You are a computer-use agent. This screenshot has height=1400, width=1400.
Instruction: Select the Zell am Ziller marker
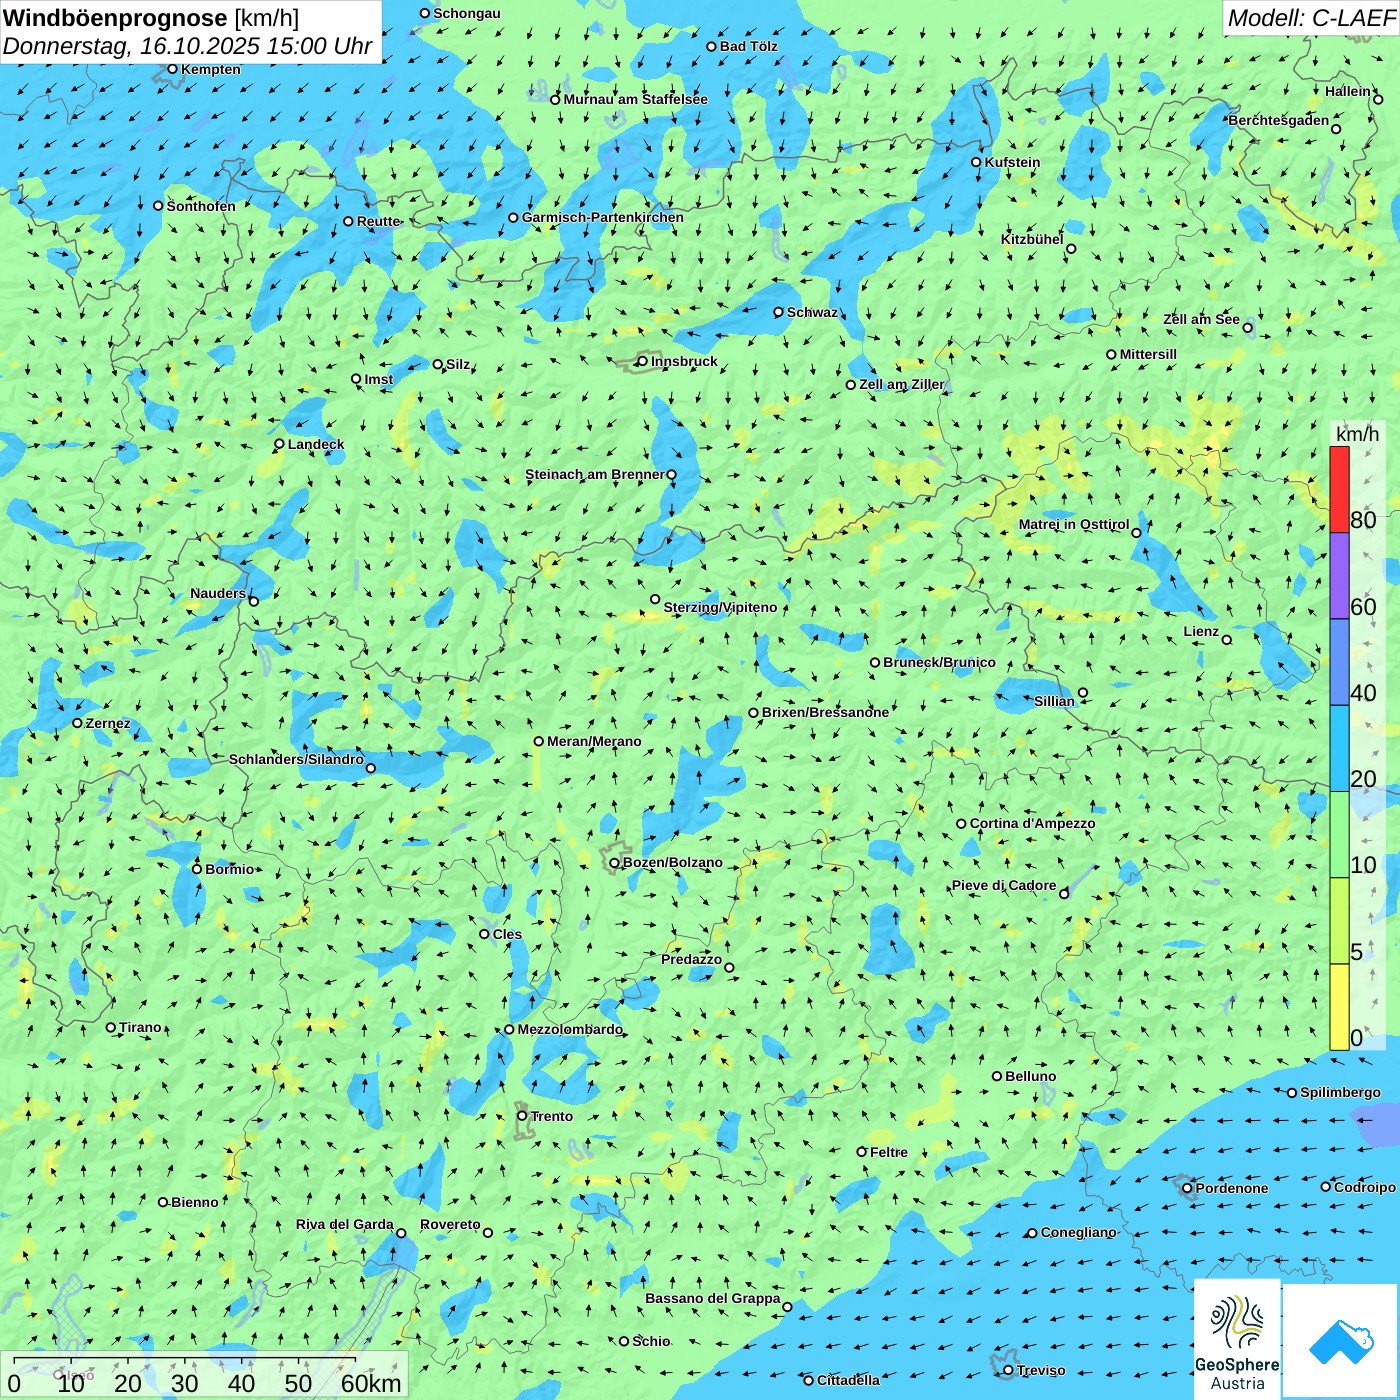[x=851, y=385]
